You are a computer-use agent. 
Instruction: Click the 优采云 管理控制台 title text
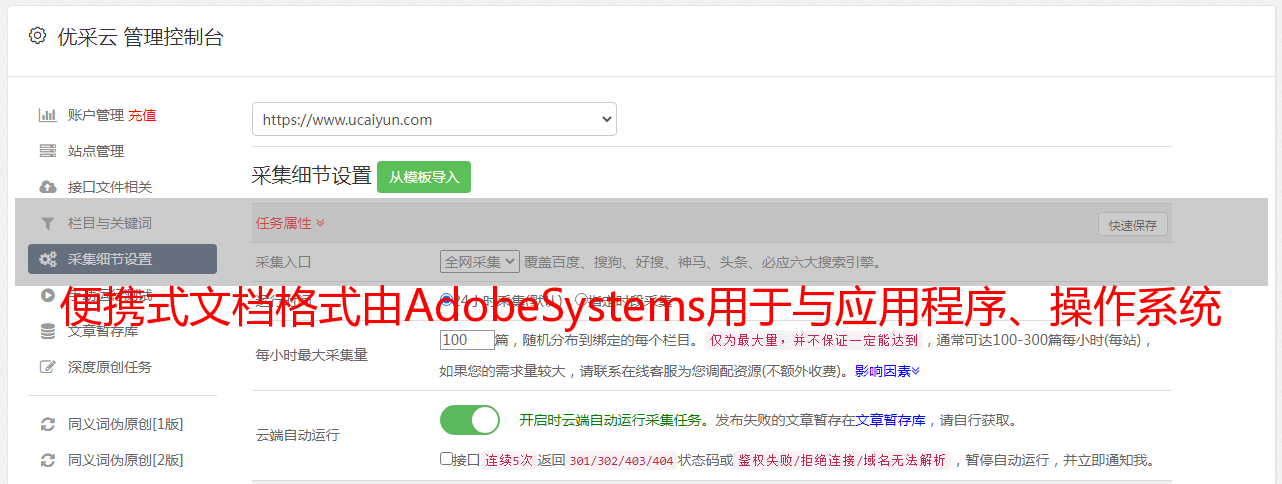click(140, 37)
